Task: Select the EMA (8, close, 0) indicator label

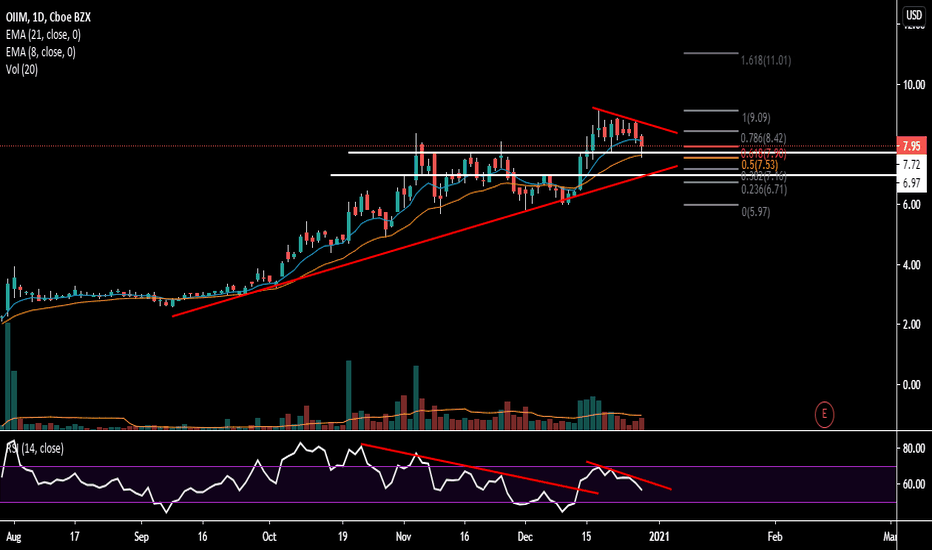Action: tap(40, 52)
